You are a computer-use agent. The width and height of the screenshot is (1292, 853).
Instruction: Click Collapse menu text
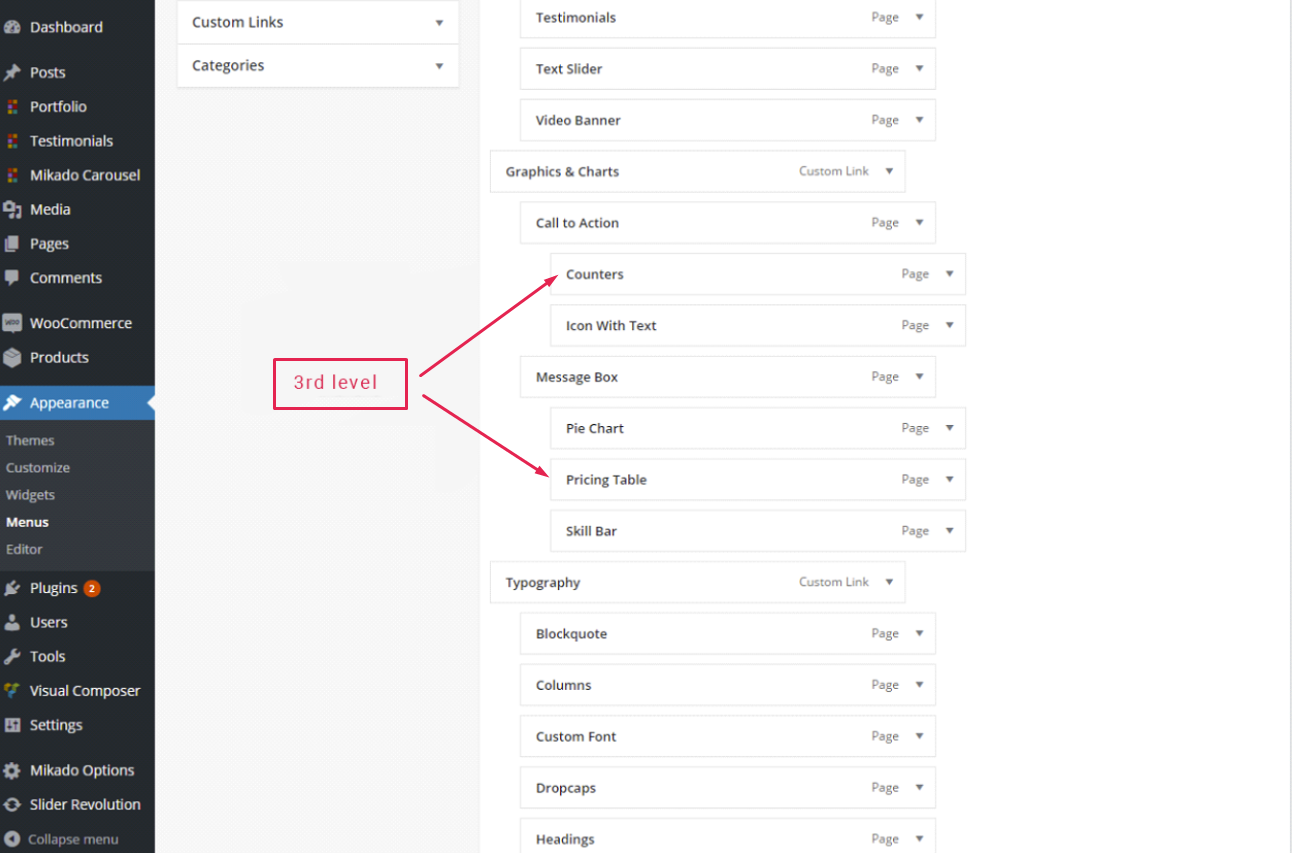(x=73, y=839)
